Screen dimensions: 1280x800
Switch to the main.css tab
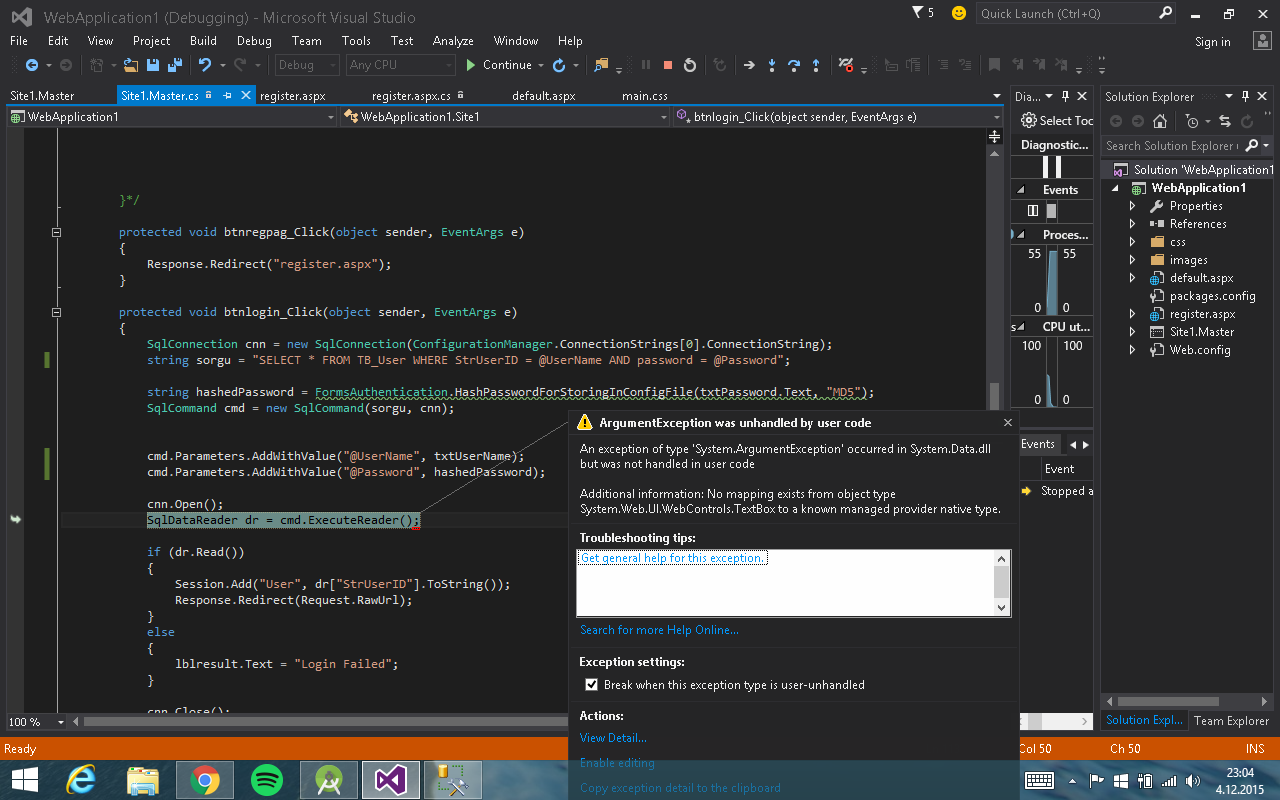click(x=645, y=96)
